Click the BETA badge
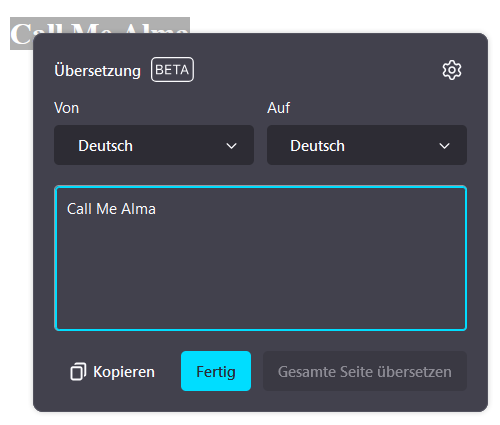500x425 pixels. click(x=172, y=70)
